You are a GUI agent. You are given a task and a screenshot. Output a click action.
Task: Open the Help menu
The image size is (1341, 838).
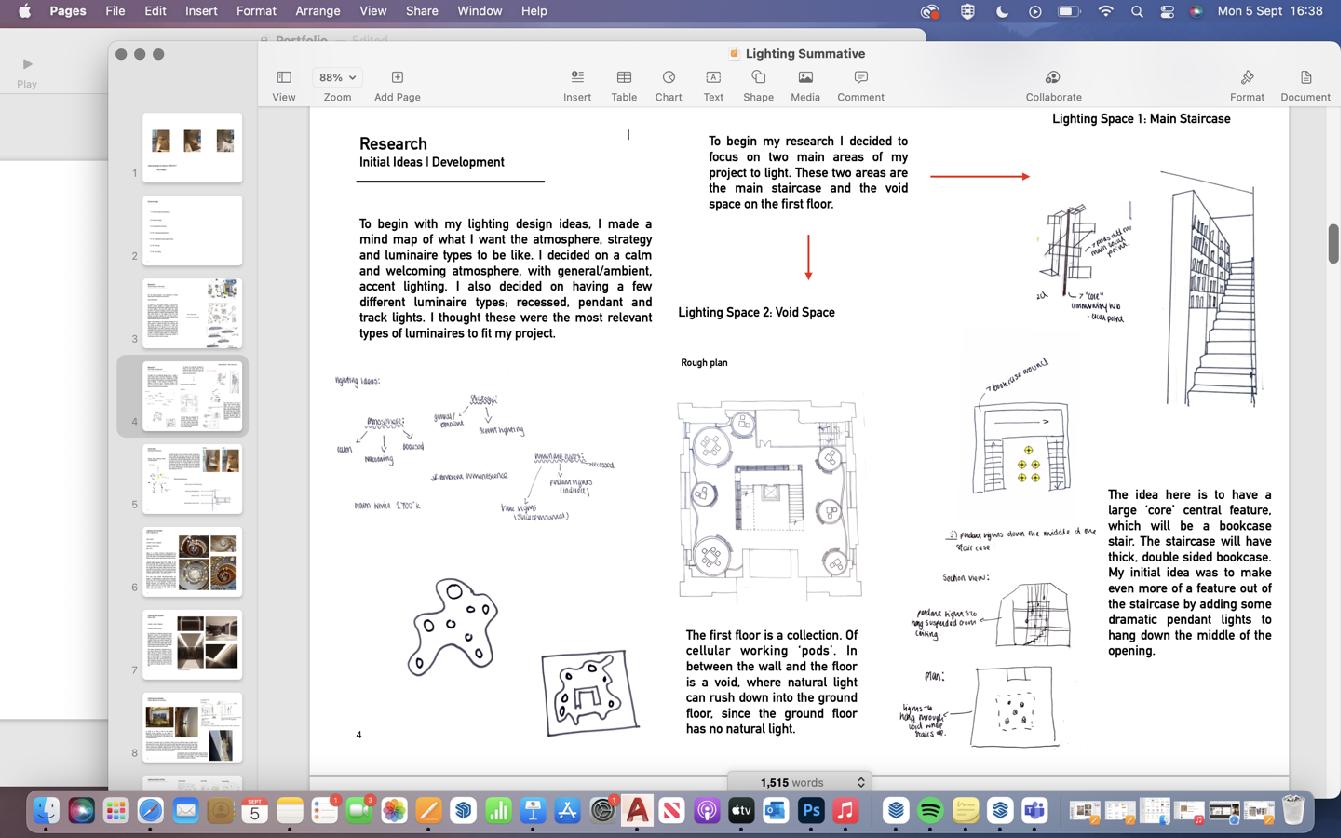534,11
